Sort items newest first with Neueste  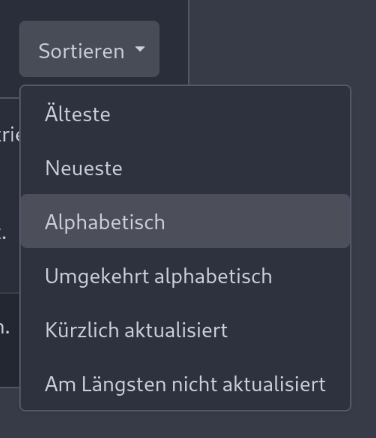185,168
